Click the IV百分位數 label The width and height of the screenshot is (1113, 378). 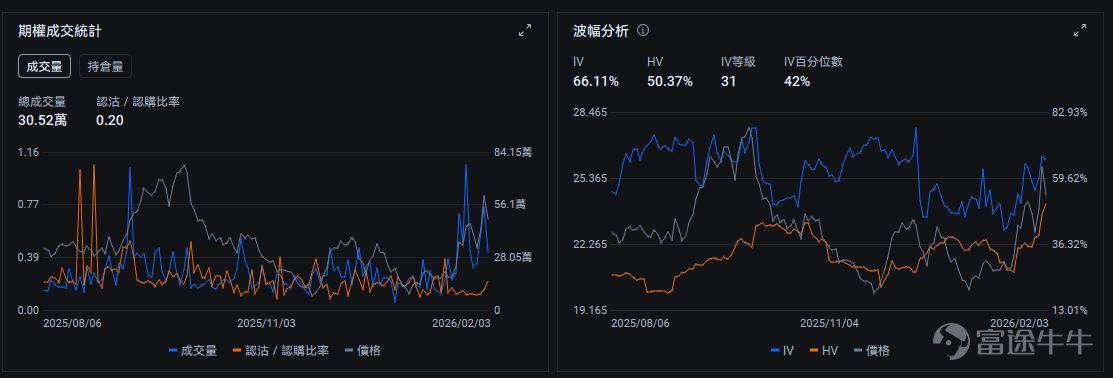[813, 62]
